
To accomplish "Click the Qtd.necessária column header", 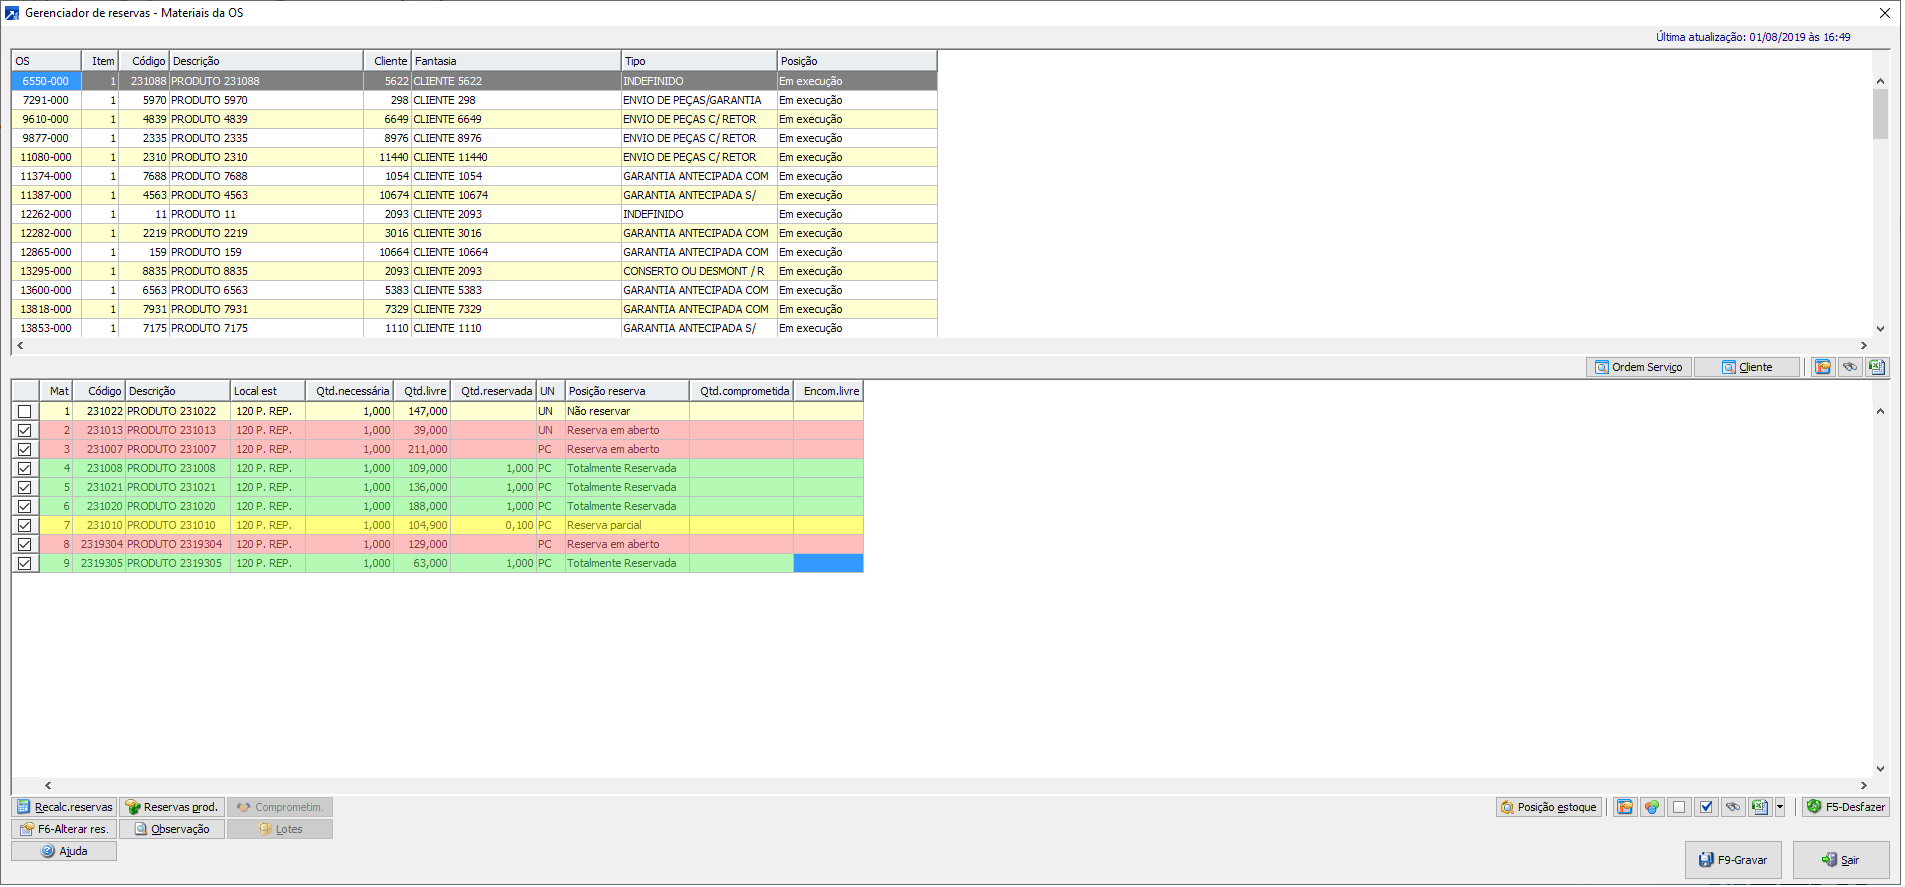I will click(349, 391).
